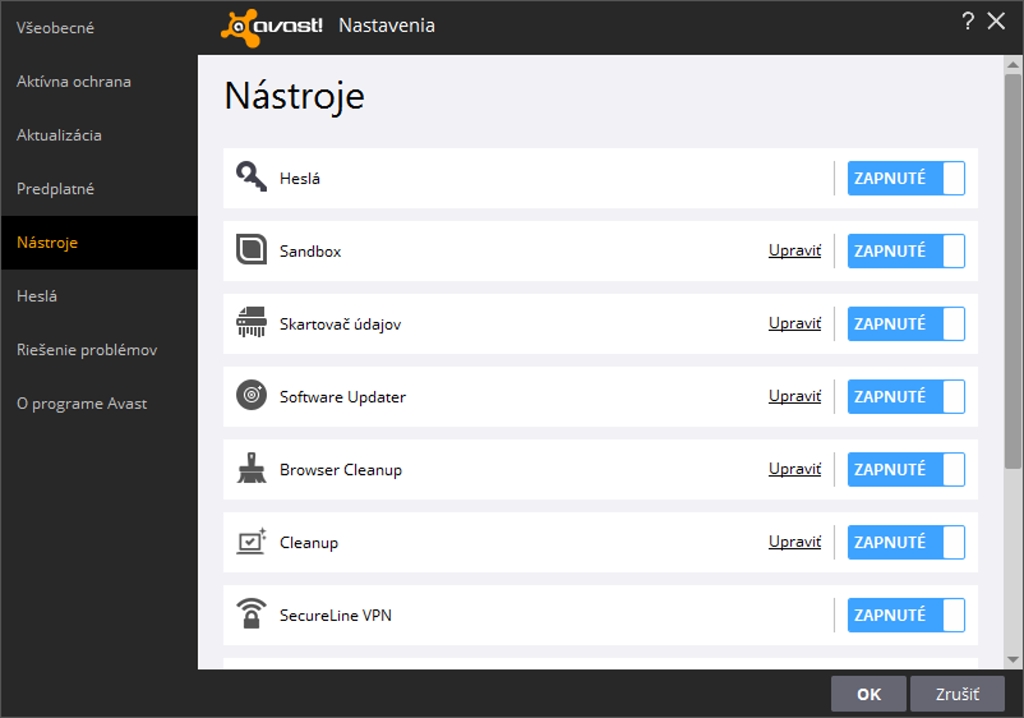Select Riešenie problémov in the sidebar
The width and height of the screenshot is (1024, 718).
coord(87,350)
